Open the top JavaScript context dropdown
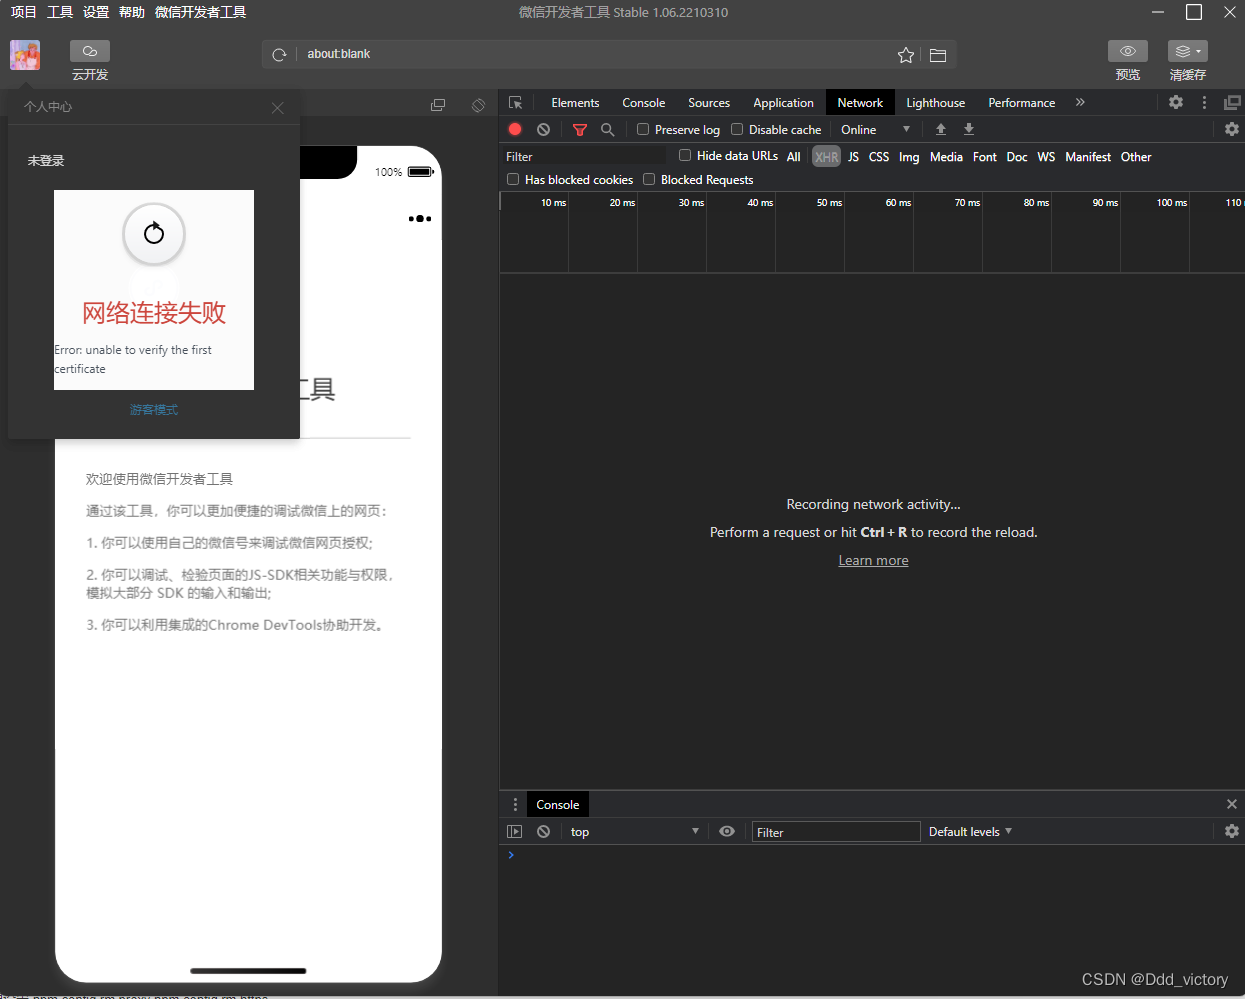 (x=634, y=832)
